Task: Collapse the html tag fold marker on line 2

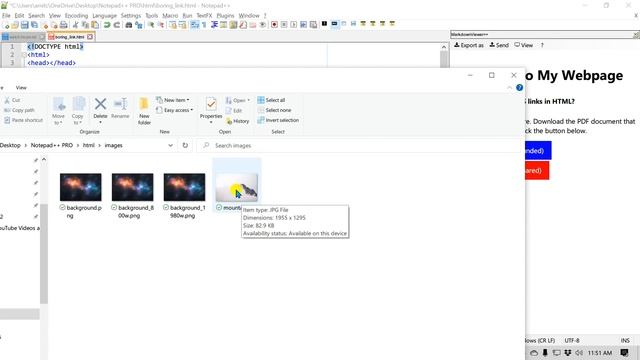Action: coord(24,55)
